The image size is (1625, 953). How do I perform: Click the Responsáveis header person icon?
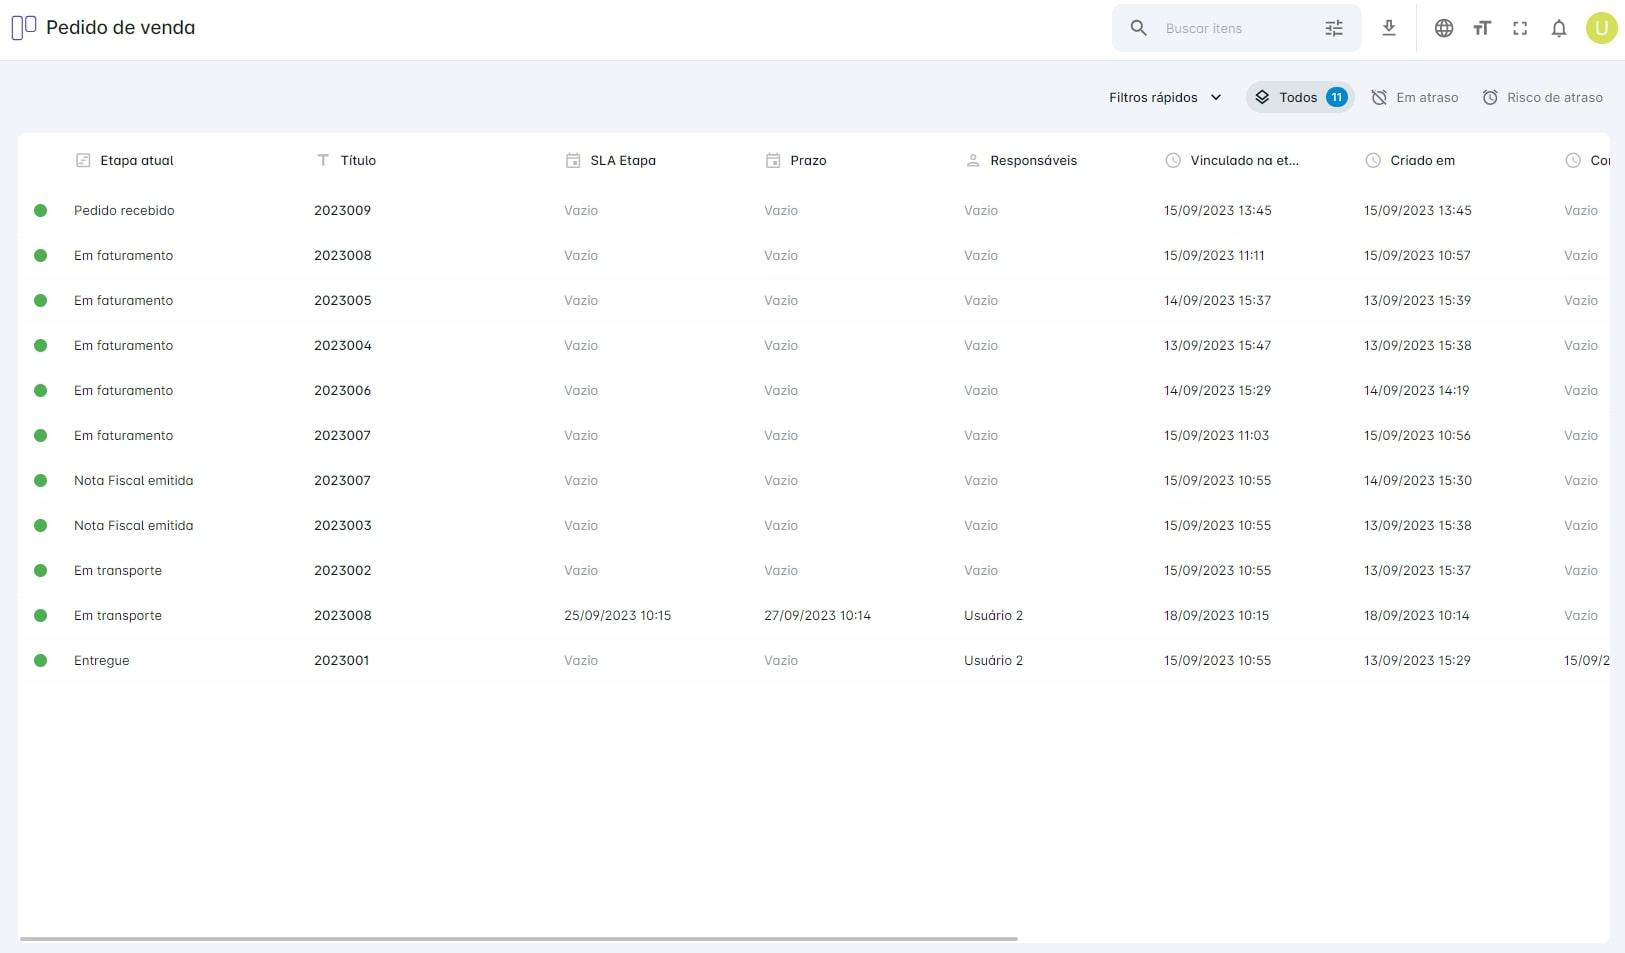point(973,160)
